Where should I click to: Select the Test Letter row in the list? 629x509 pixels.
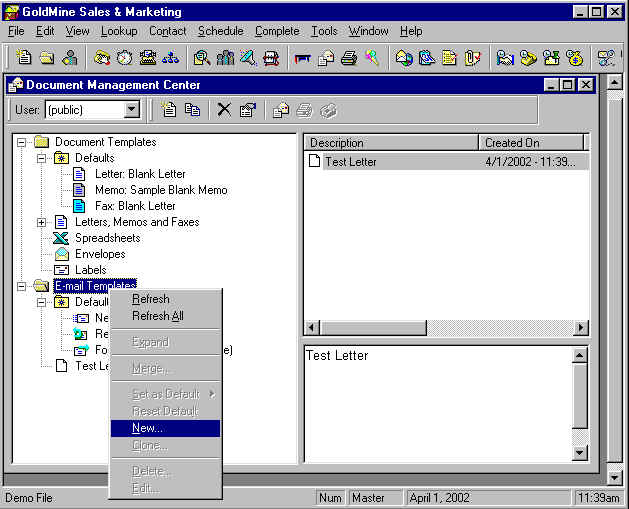[447, 162]
